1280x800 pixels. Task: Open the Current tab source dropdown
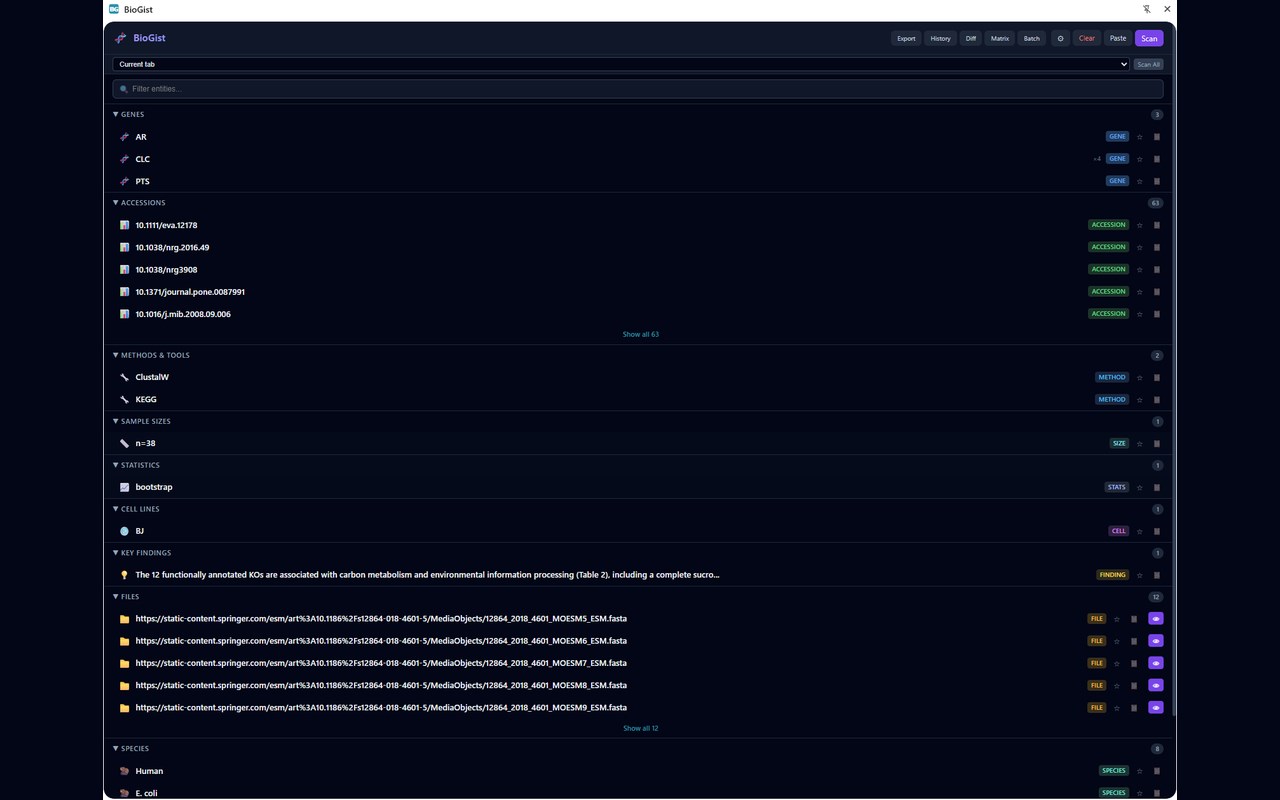[621, 64]
